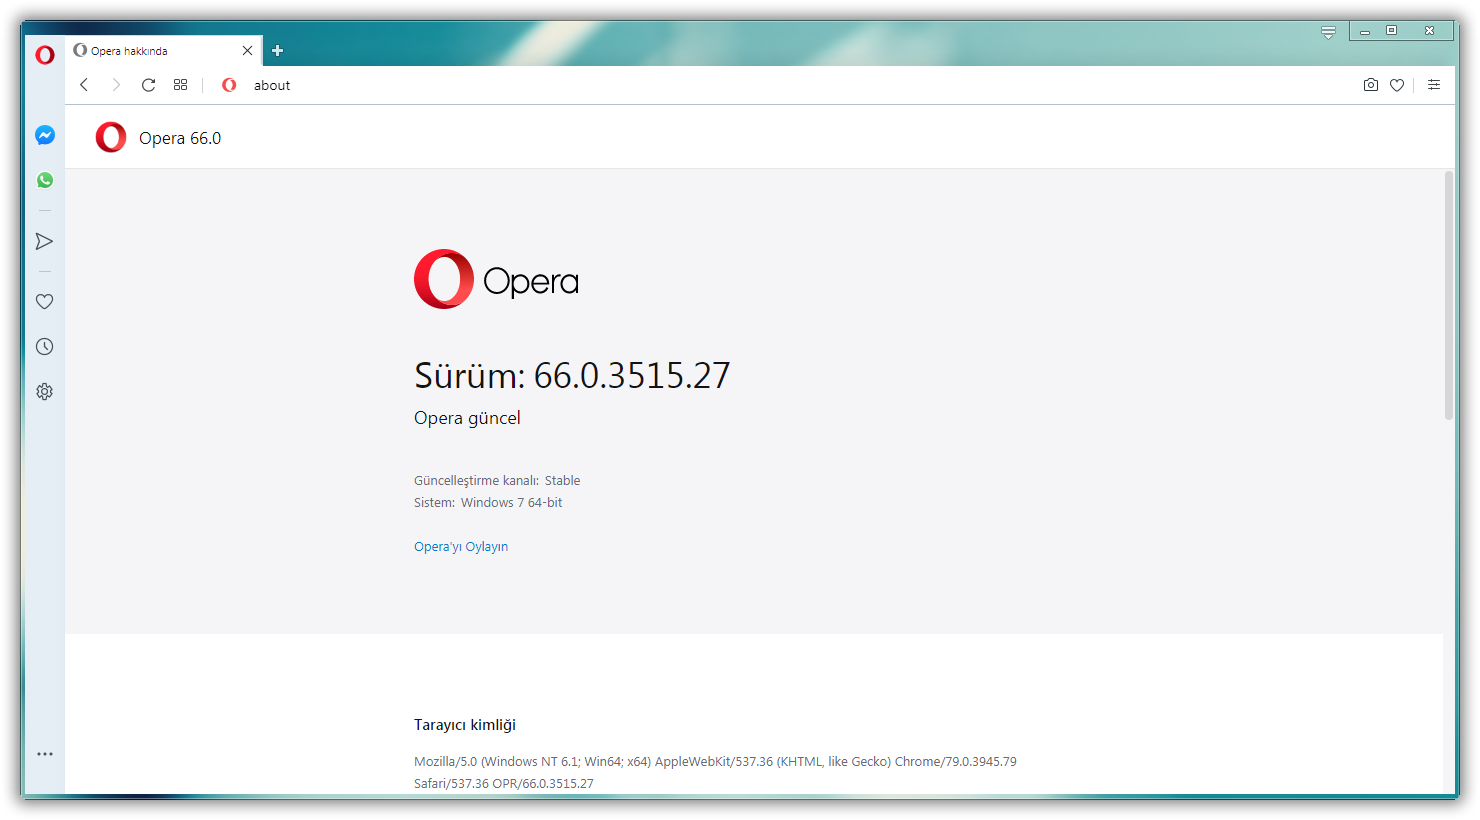Open Speed Dial start page grid

[x=181, y=85]
